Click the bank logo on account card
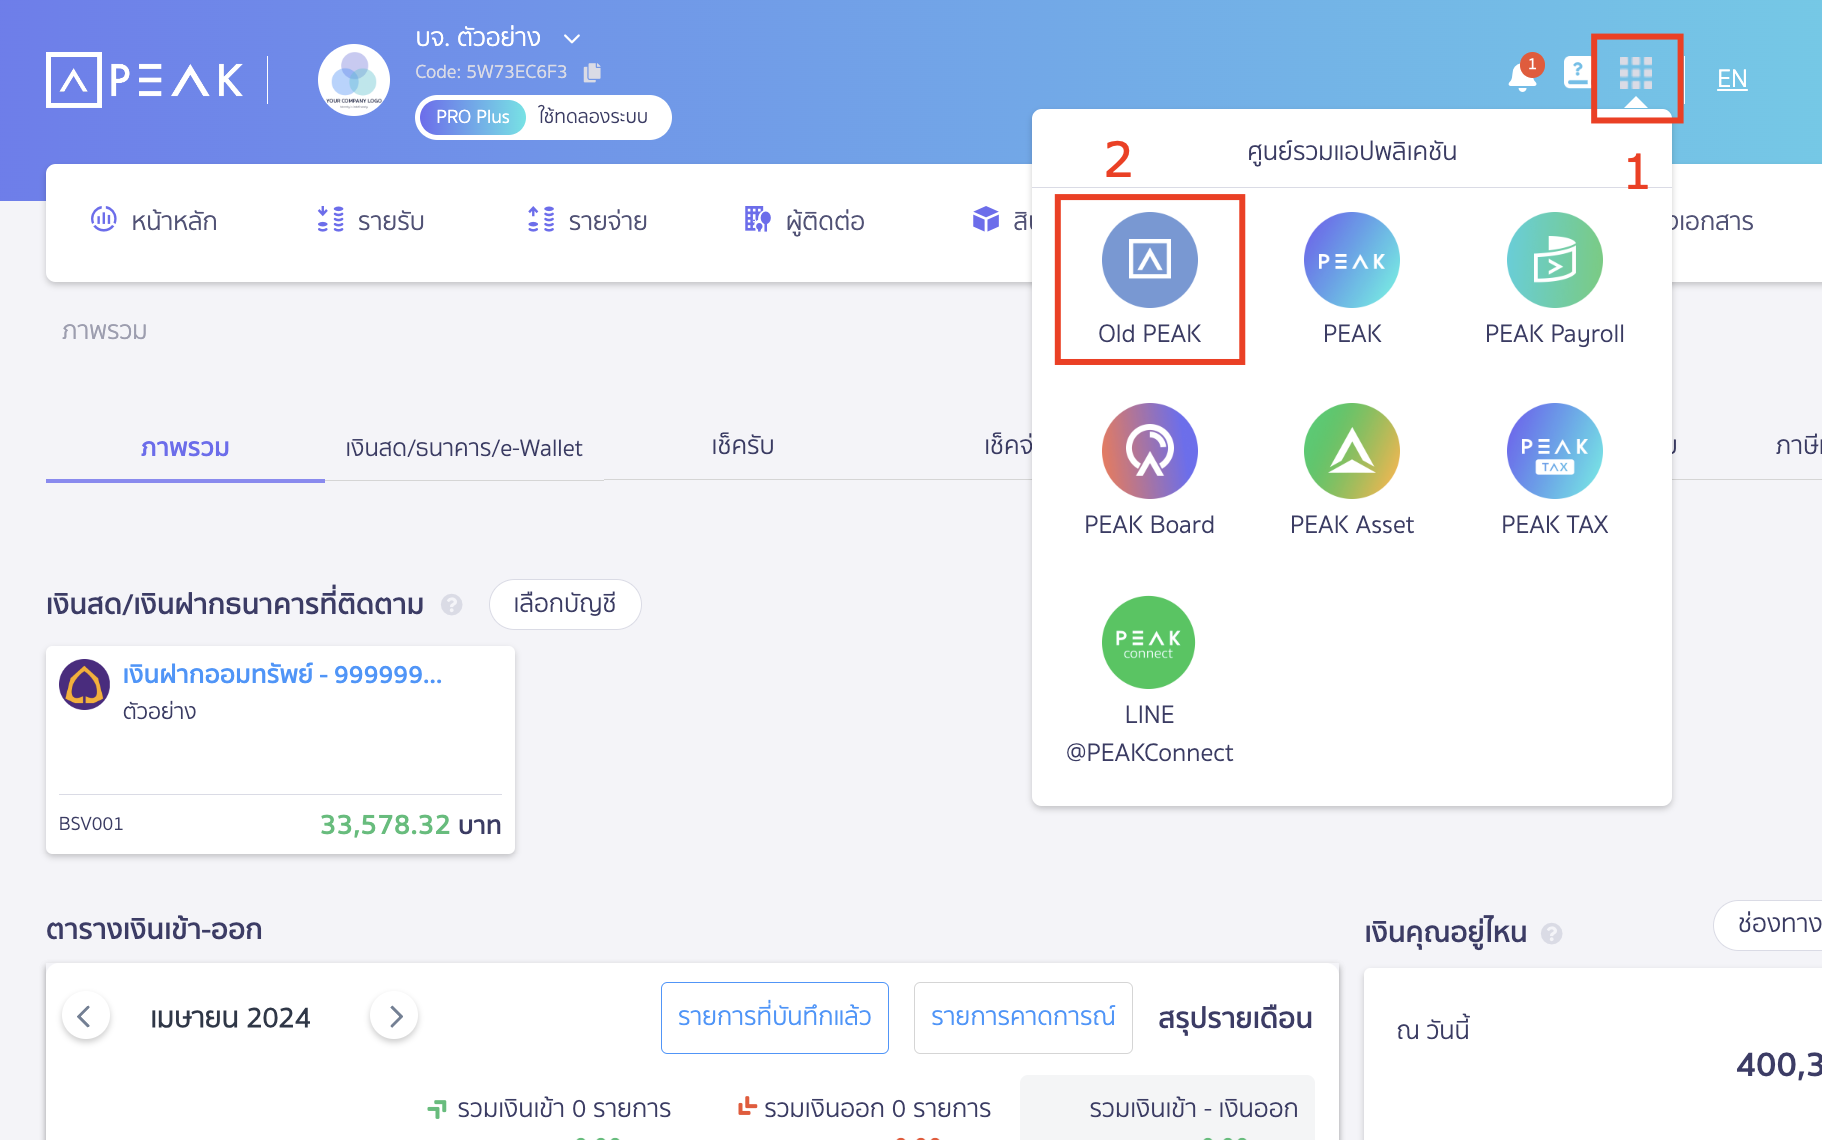This screenshot has height=1140, width=1822. (85, 684)
